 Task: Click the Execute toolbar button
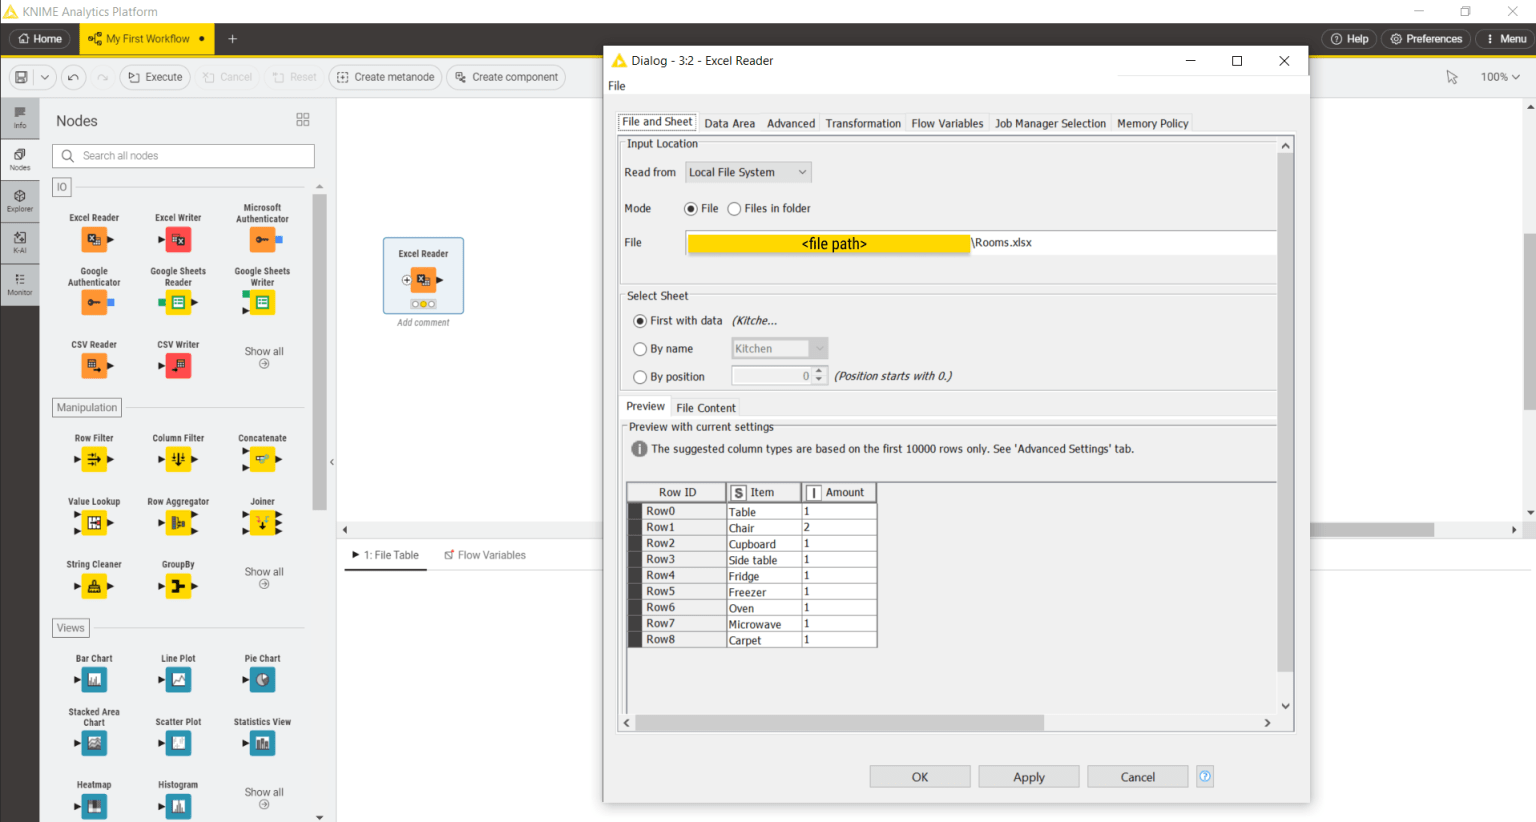(155, 77)
